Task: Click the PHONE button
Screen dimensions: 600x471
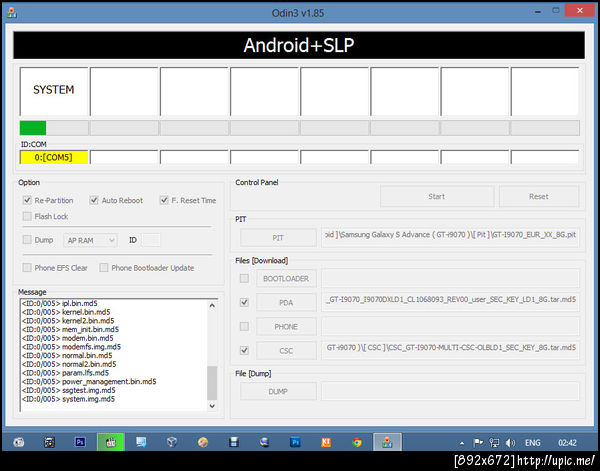Action: tap(286, 327)
